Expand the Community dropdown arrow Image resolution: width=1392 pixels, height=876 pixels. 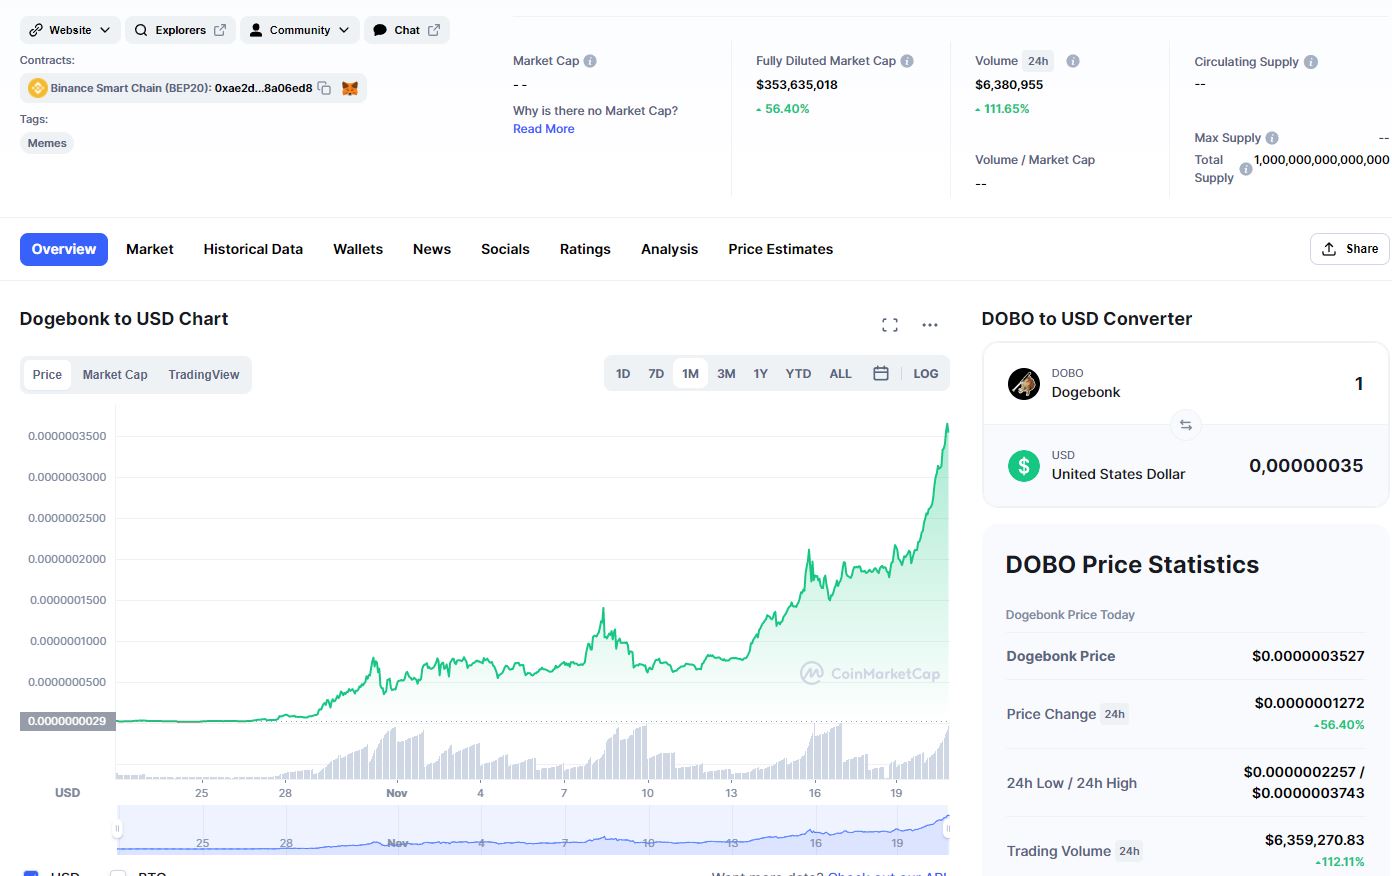[x=344, y=30]
